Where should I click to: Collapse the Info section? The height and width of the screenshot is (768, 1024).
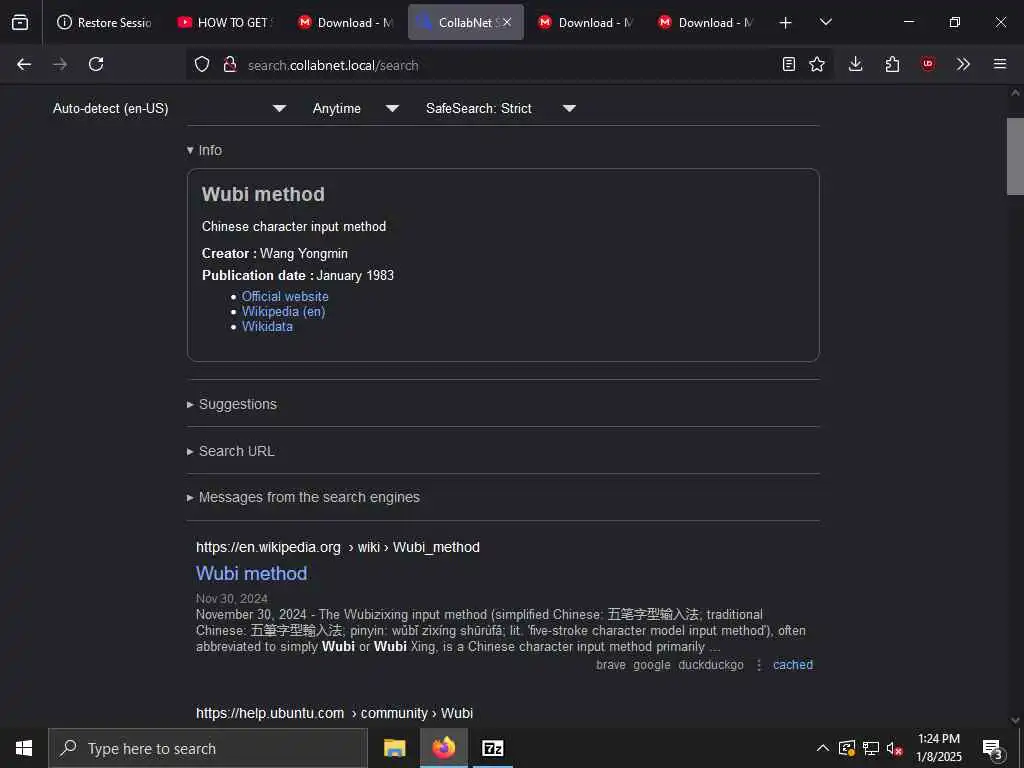(x=204, y=150)
